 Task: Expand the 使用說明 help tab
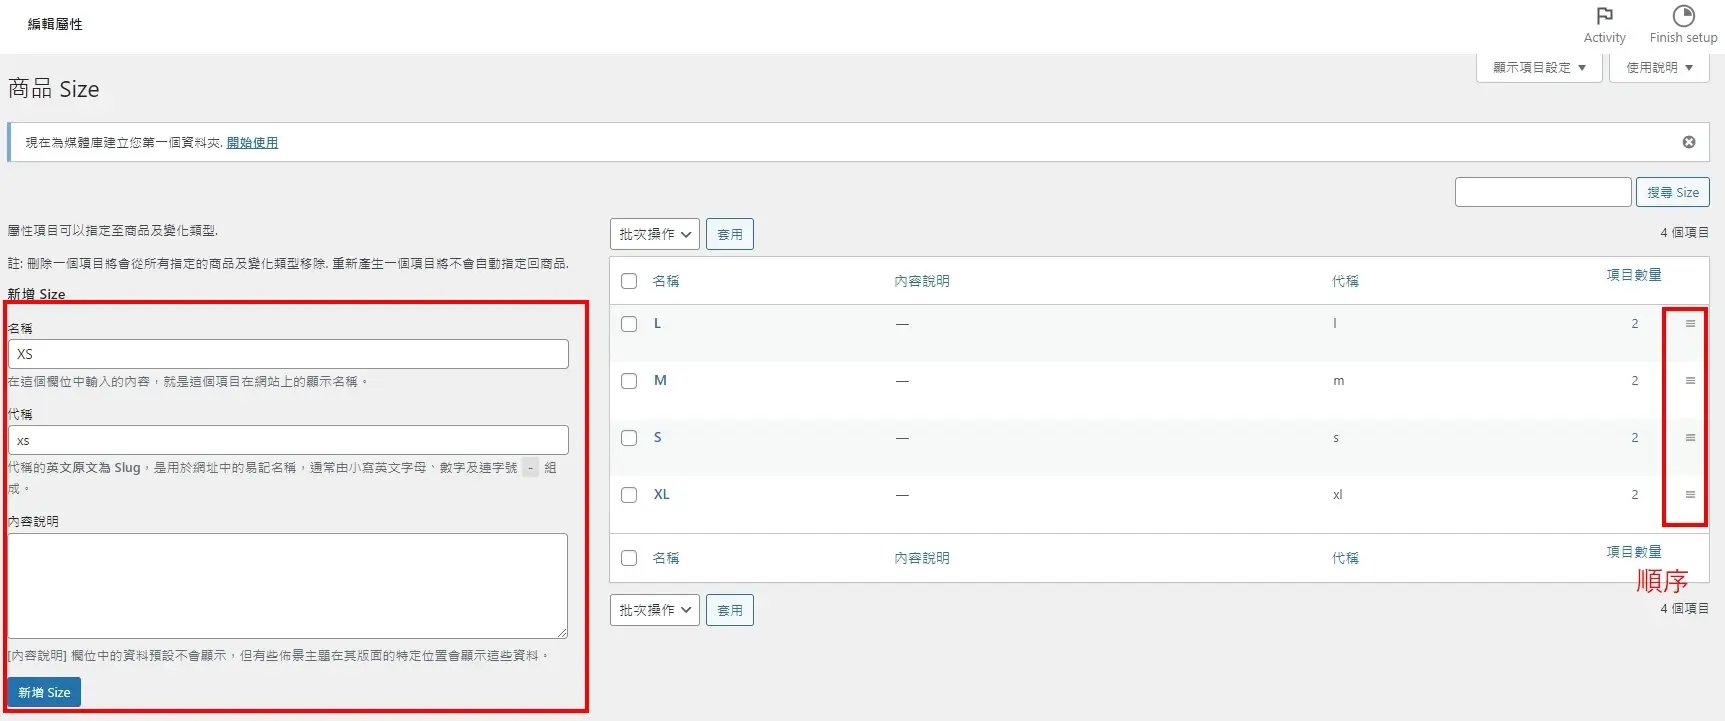1659,68
